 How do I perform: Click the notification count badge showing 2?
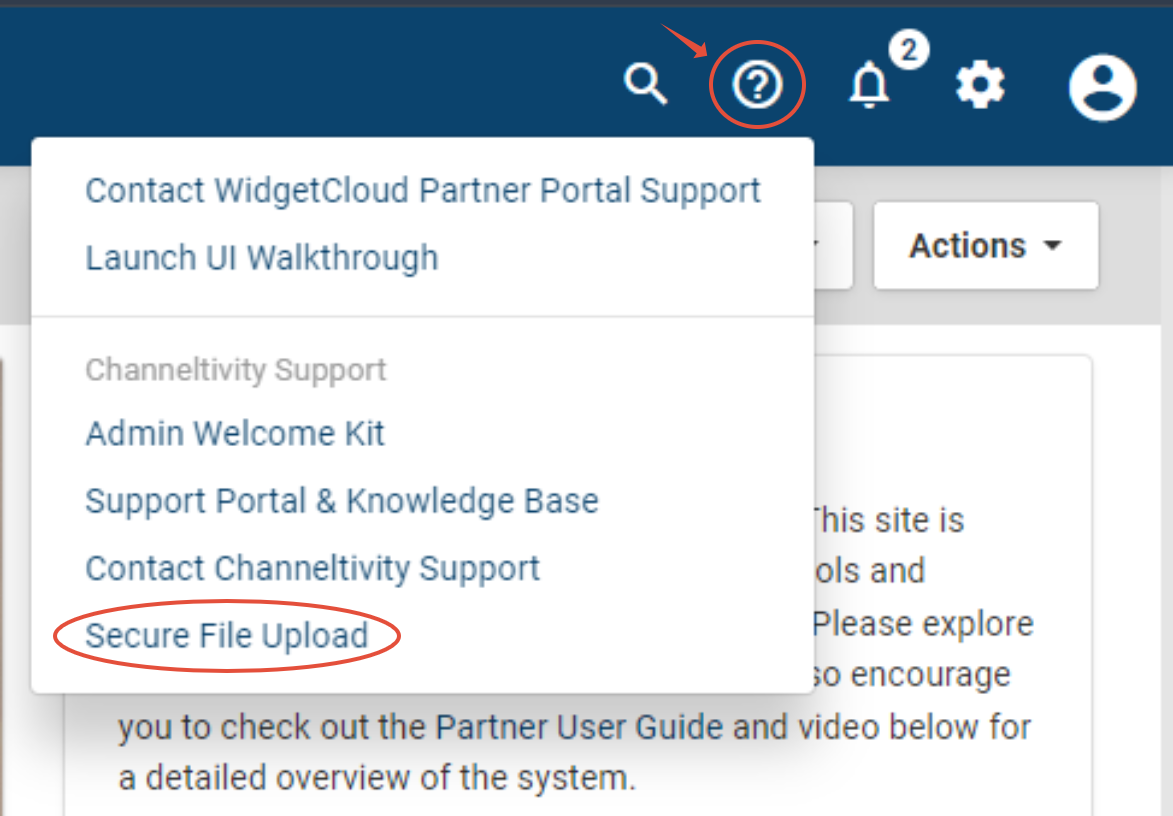click(909, 50)
